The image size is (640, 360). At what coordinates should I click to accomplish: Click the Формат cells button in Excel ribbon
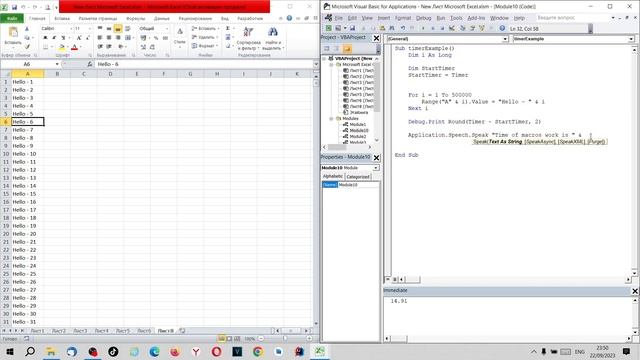tap(205, 46)
